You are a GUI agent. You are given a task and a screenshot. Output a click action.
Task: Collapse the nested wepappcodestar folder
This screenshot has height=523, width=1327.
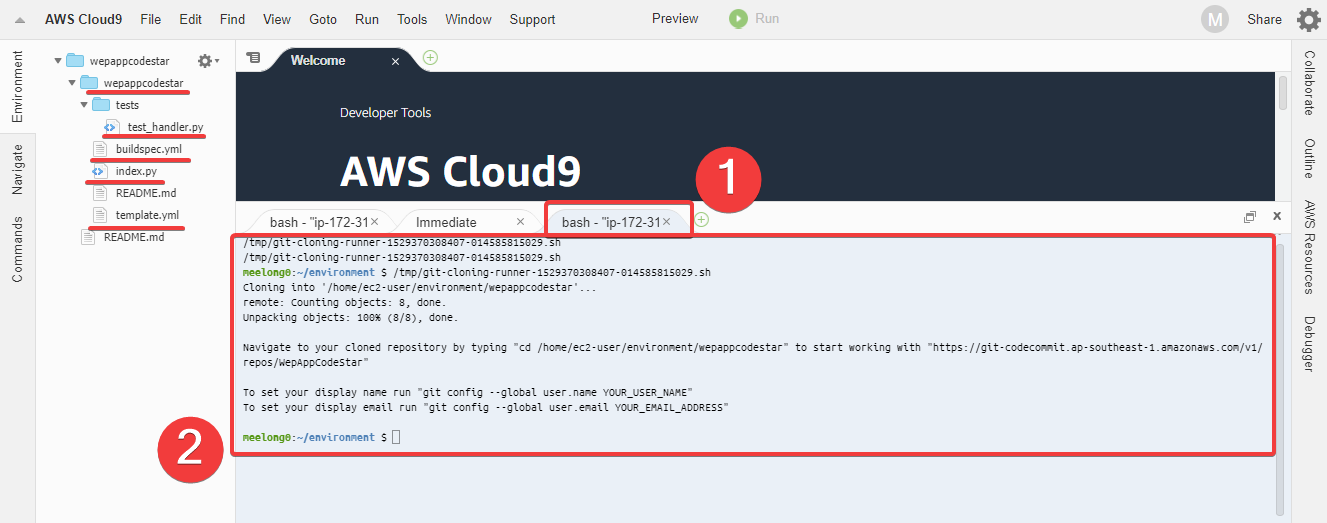click(72, 83)
